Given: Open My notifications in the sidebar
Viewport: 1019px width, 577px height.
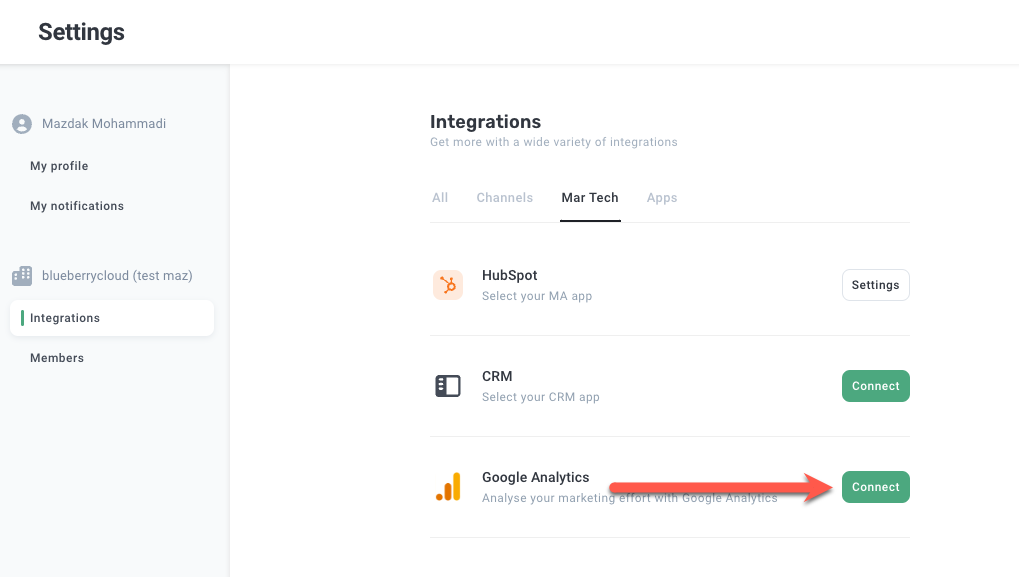Looking at the screenshot, I should [x=77, y=206].
